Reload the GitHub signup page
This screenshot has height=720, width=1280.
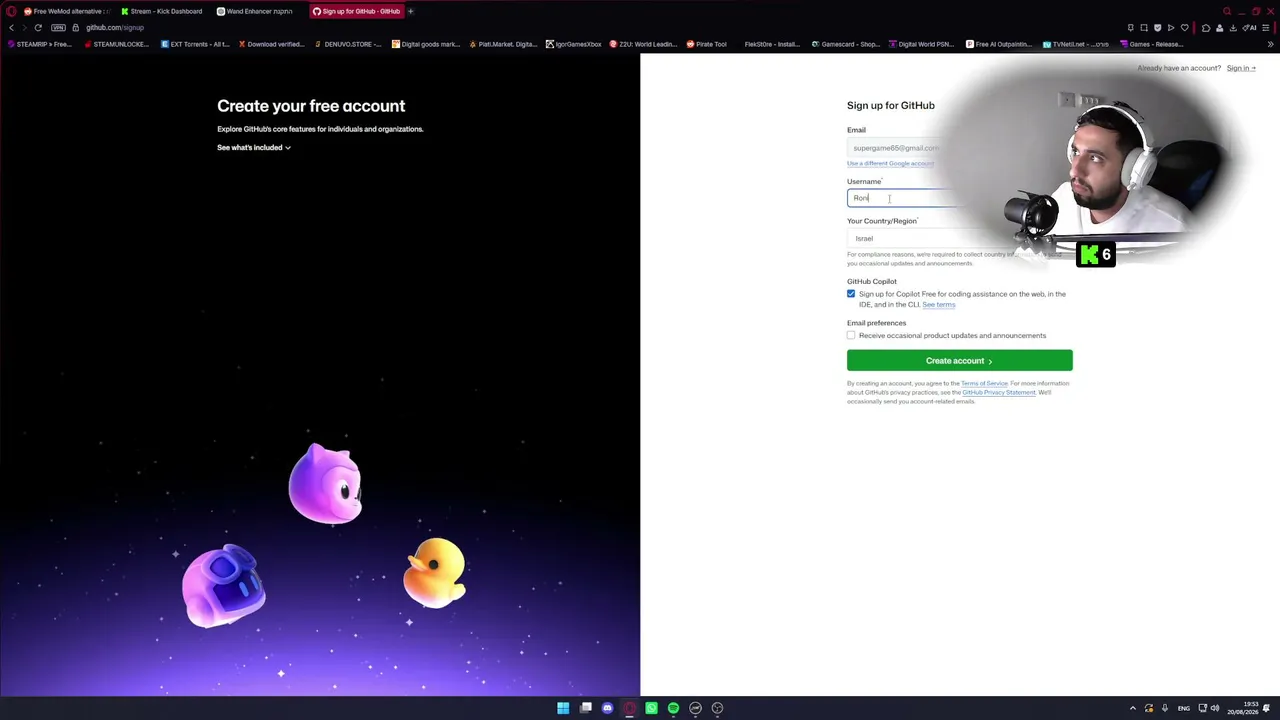click(38, 27)
